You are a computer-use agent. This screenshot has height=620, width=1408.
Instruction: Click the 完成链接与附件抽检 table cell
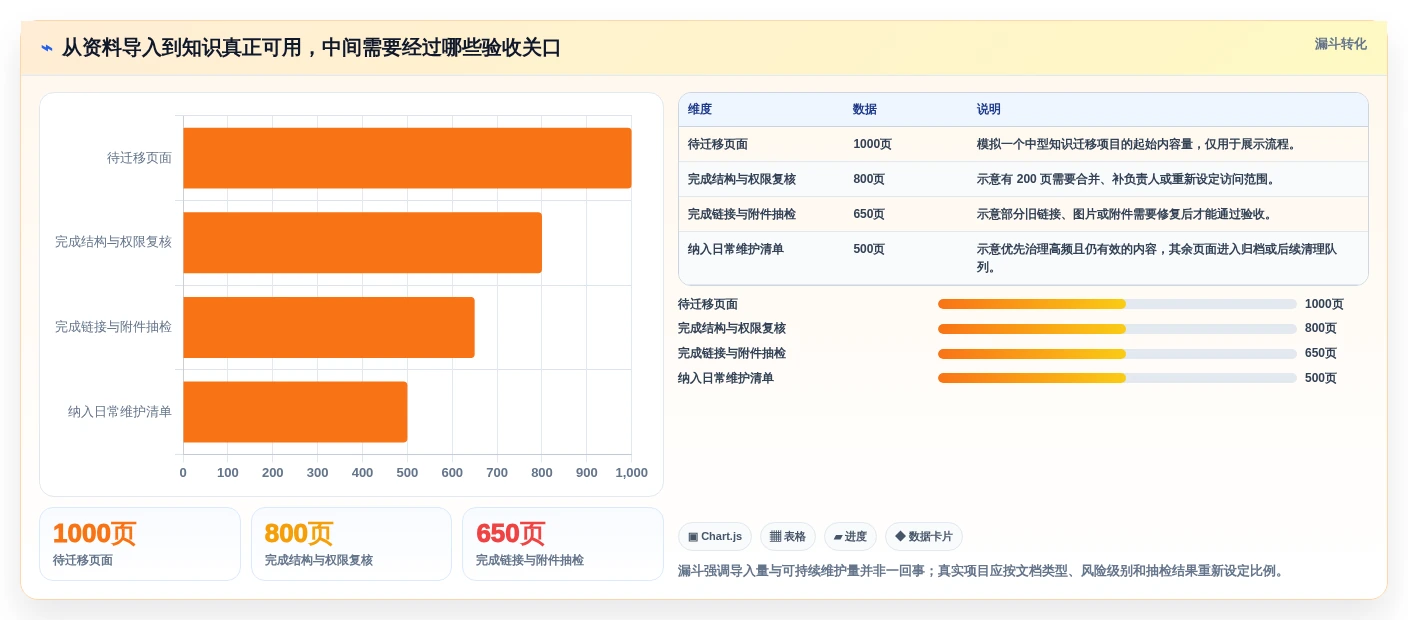[x=742, y=214]
